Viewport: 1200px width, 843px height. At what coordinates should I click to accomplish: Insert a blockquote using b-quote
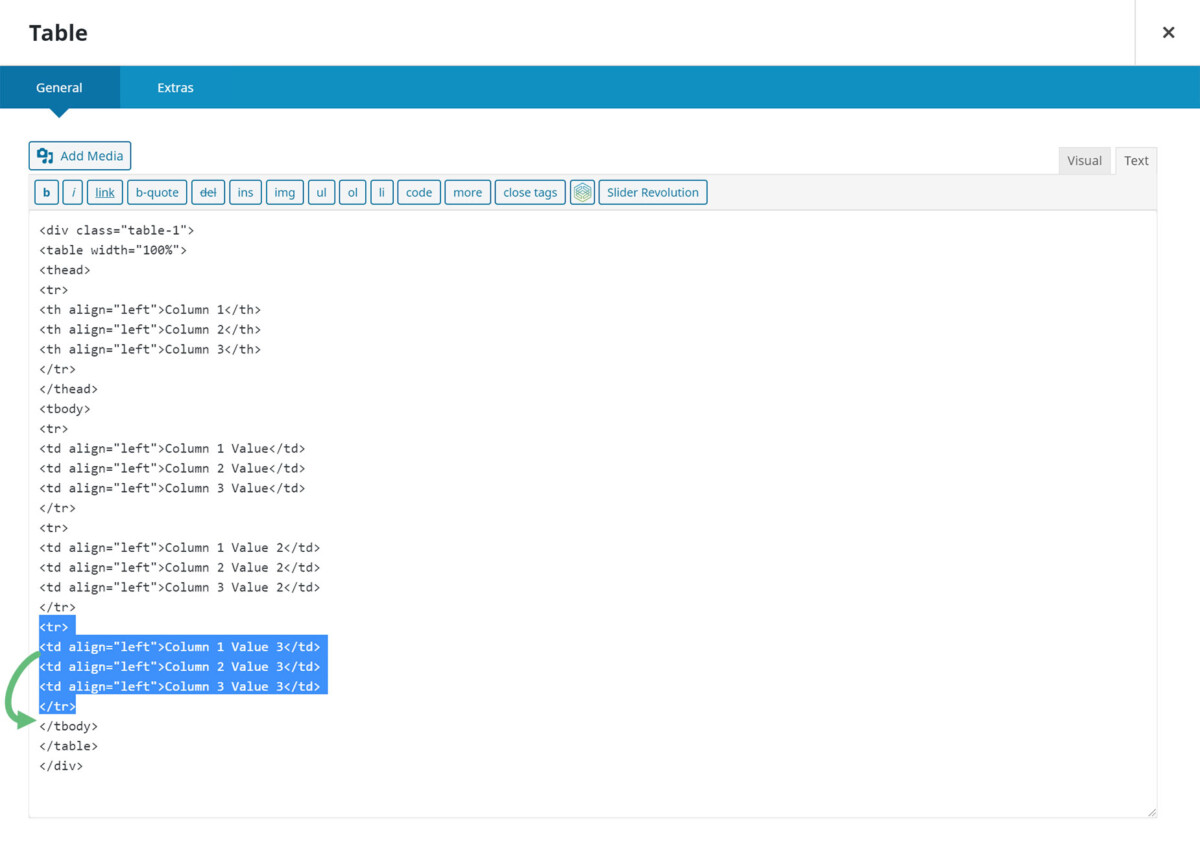[x=156, y=192]
